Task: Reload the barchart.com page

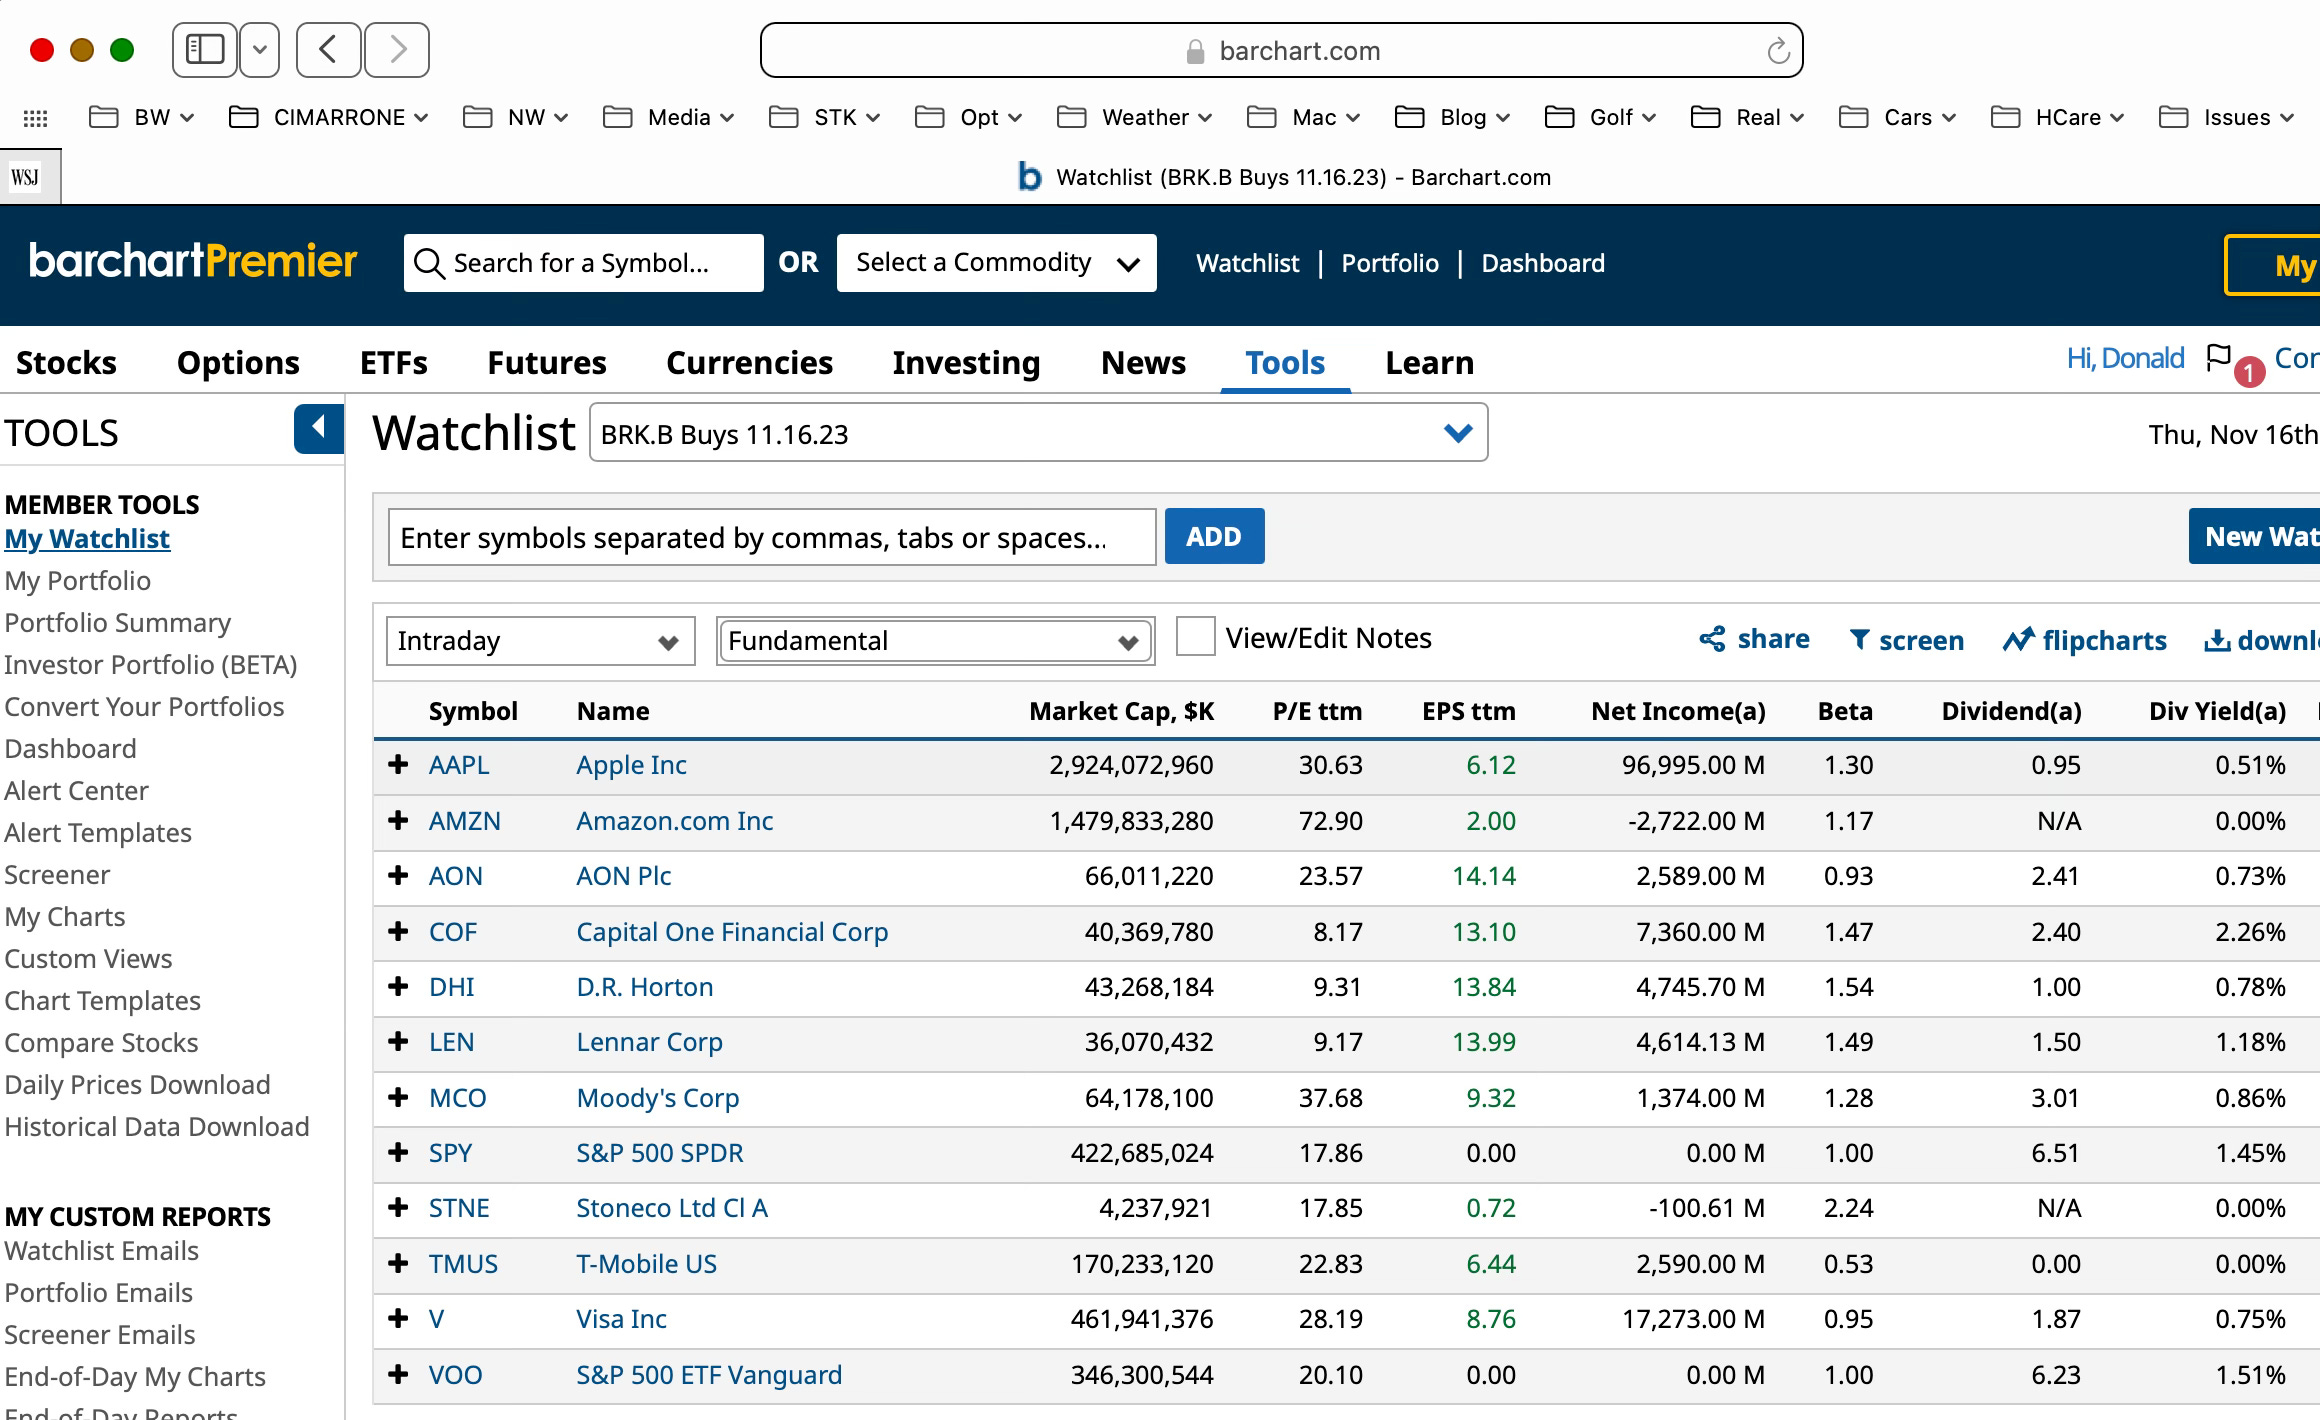Action: tap(1777, 51)
